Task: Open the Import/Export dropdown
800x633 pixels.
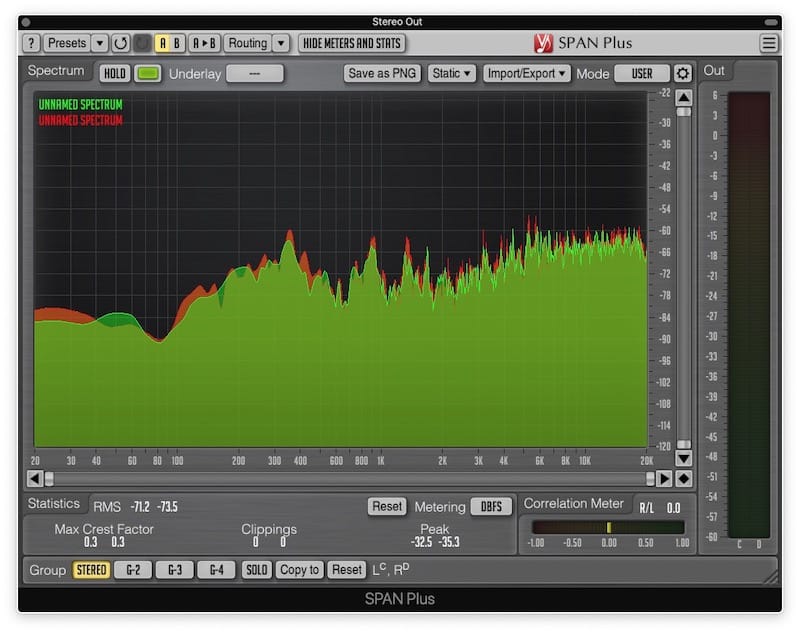Action: [527, 73]
